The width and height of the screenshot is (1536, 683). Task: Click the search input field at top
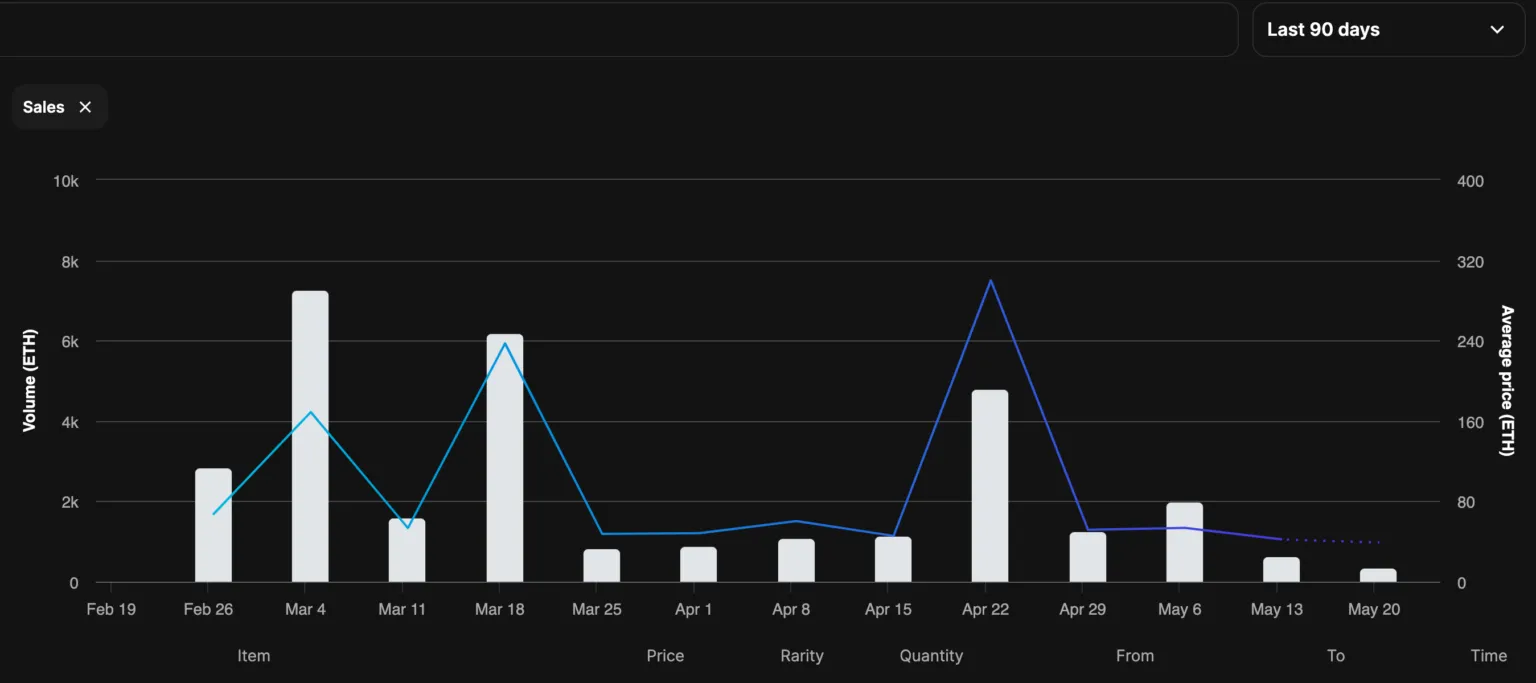pos(619,30)
